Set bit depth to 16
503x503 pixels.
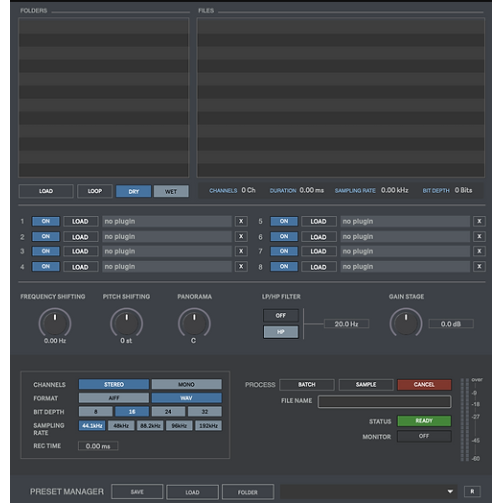pos(132,412)
